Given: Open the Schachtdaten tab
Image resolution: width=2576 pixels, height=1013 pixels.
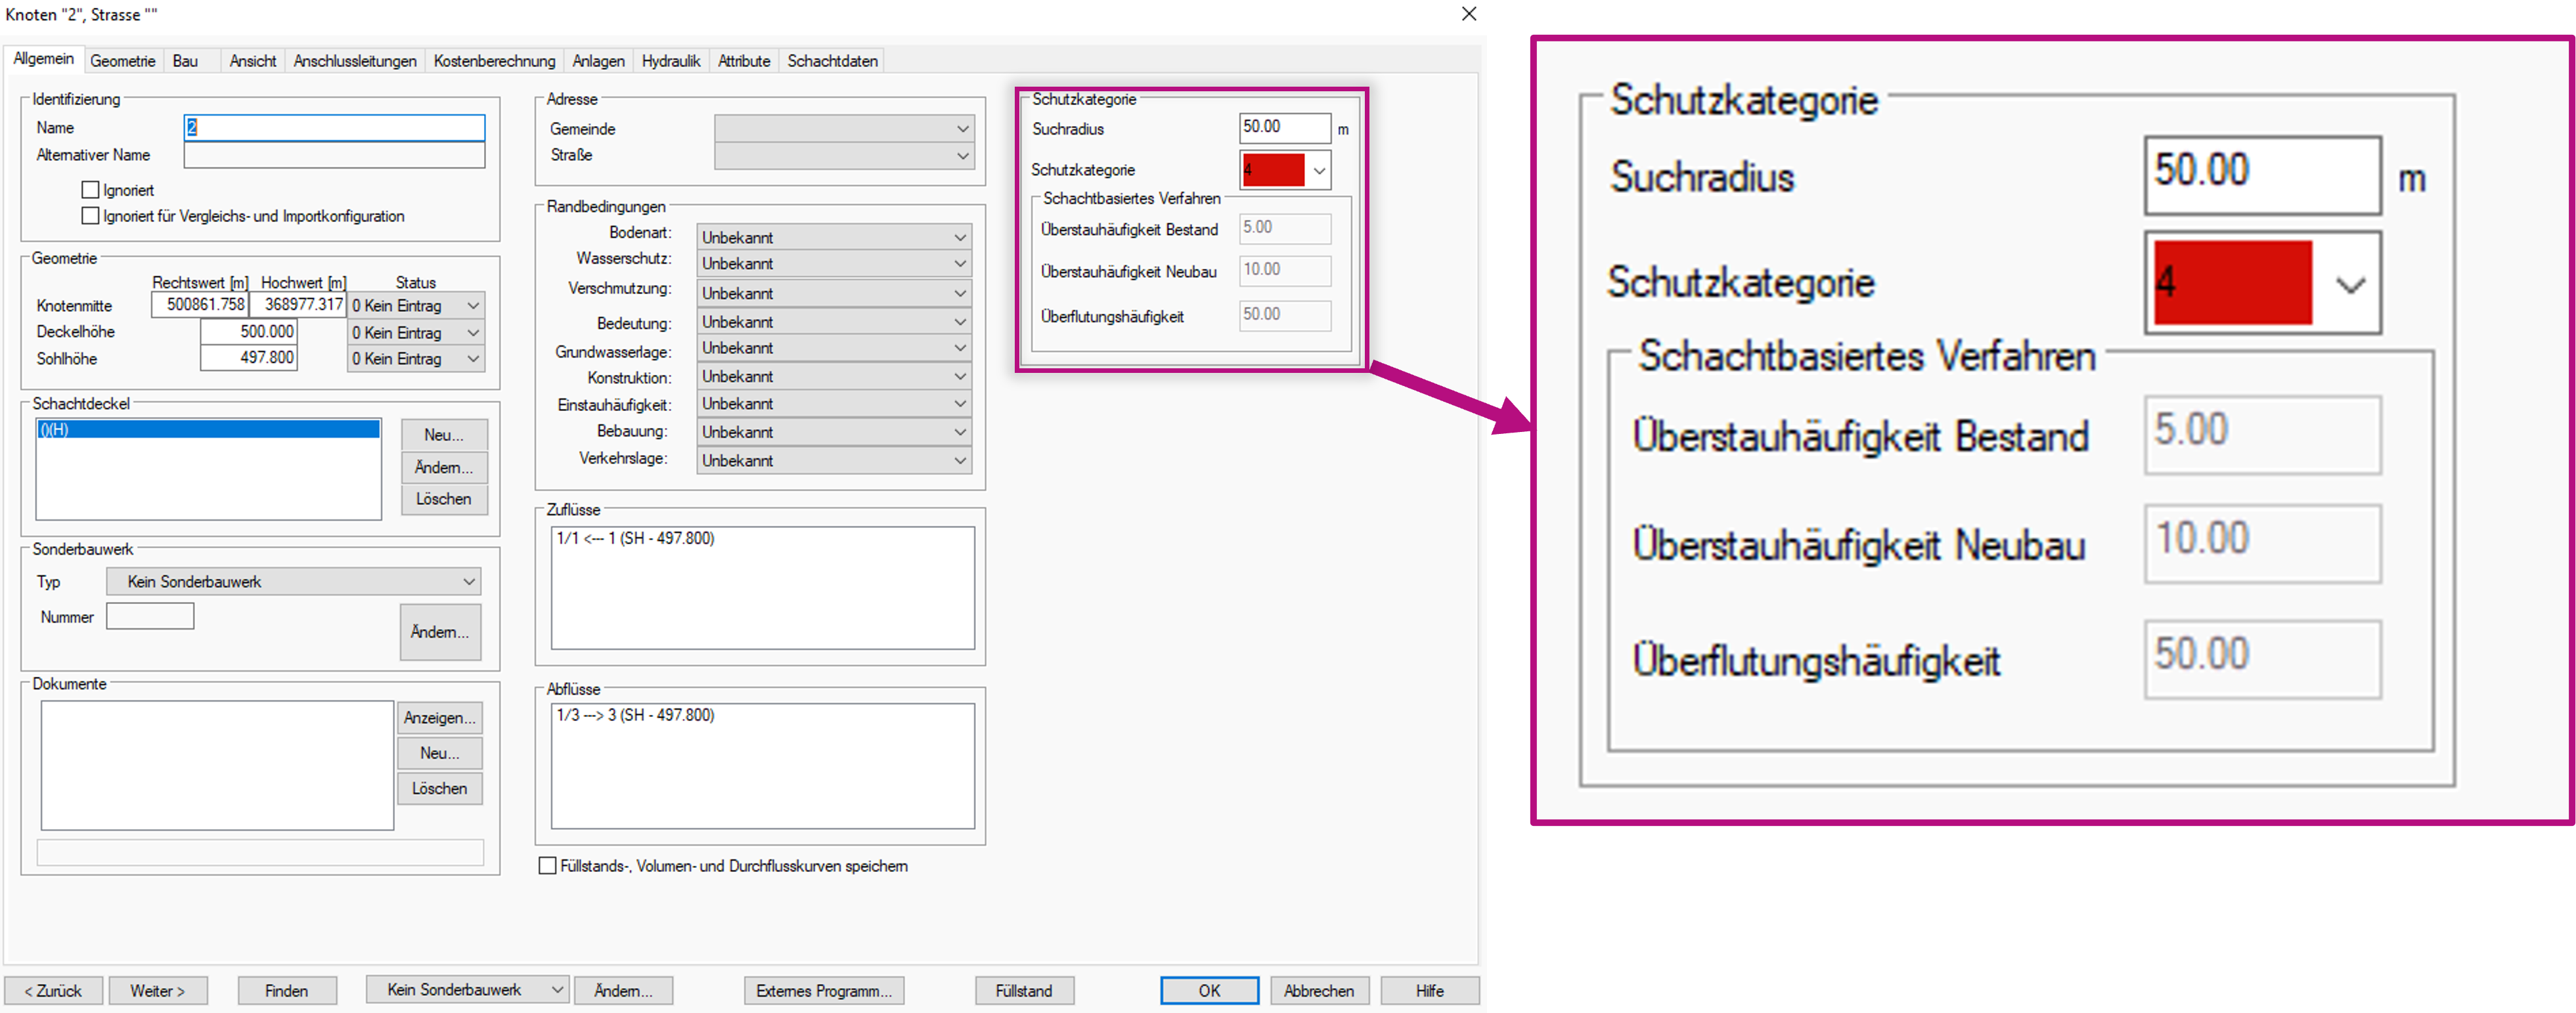Looking at the screenshot, I should pyautogui.click(x=832, y=61).
